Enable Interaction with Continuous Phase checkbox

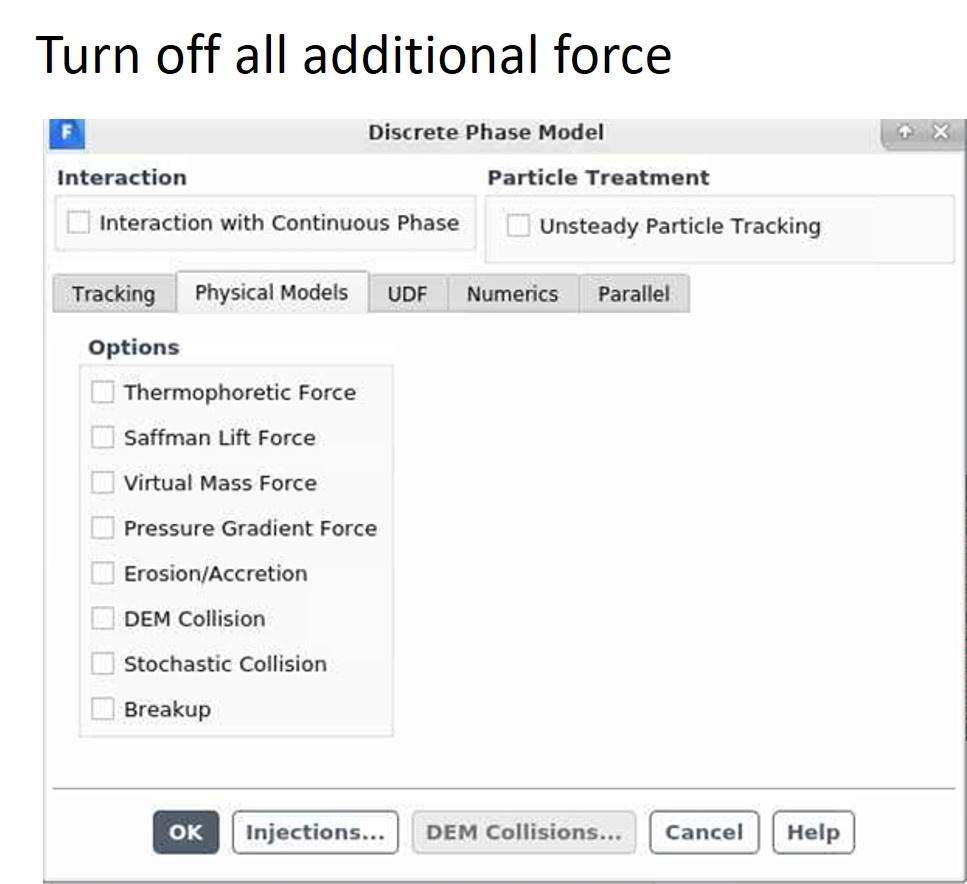[x=78, y=222]
